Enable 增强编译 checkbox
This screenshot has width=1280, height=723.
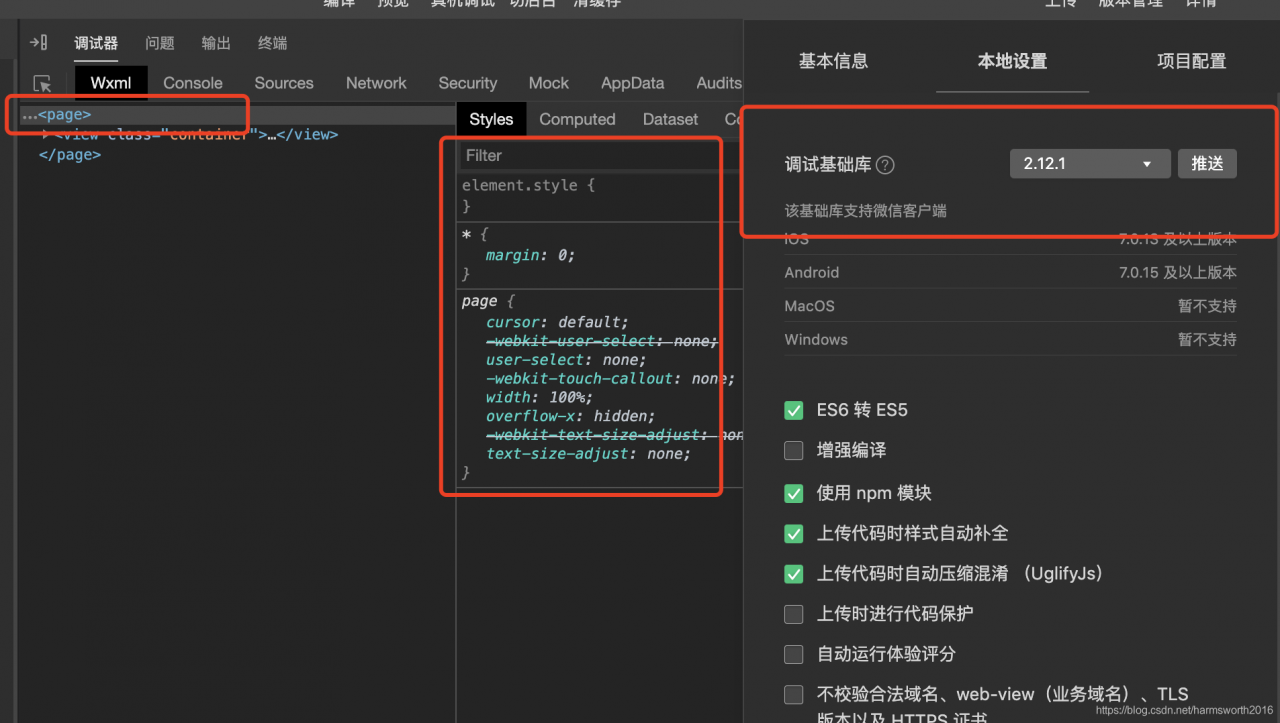(x=794, y=451)
